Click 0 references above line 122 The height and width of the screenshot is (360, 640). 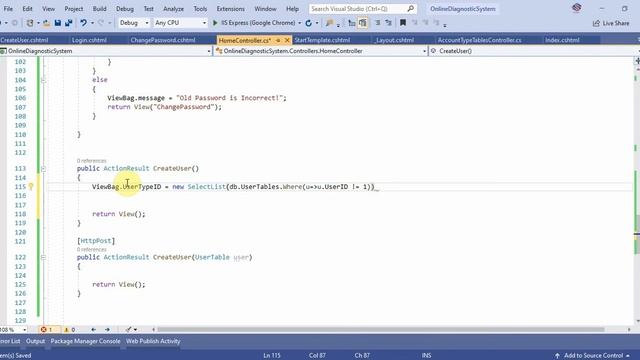coord(91,249)
